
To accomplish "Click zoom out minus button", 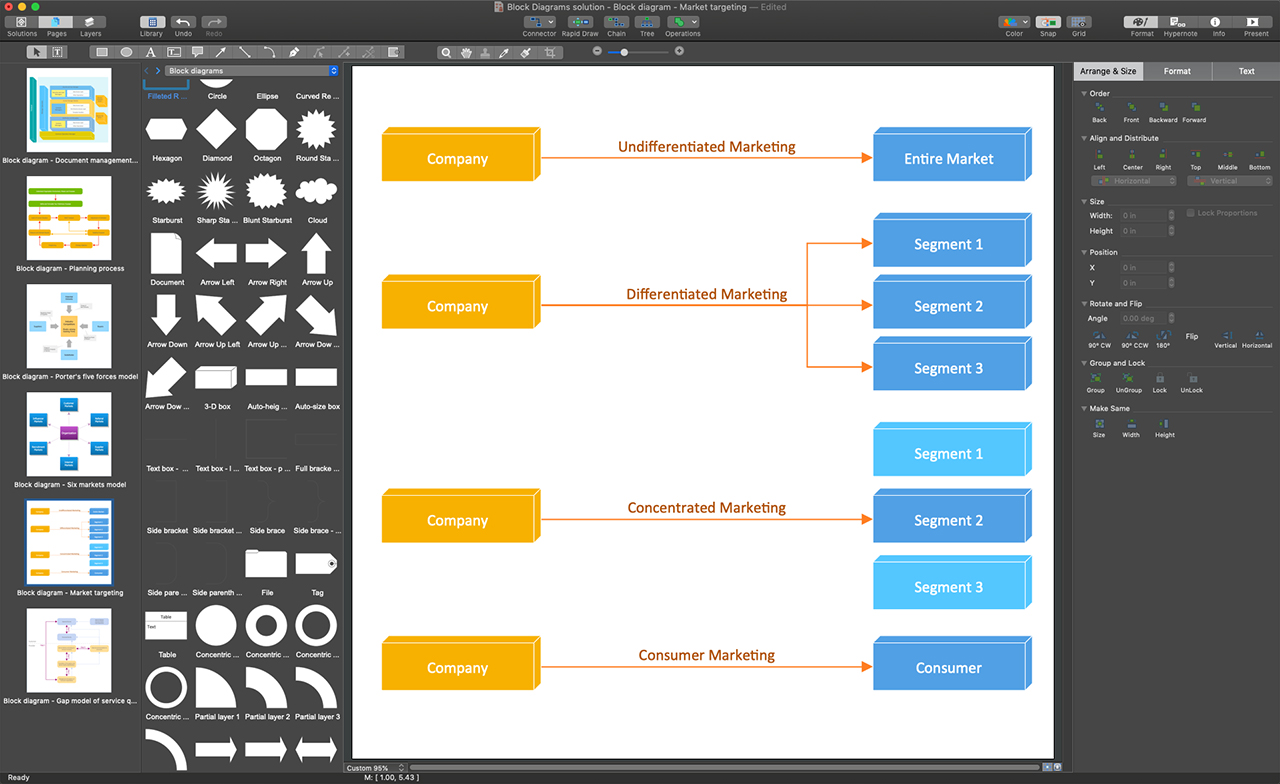I will point(597,51).
